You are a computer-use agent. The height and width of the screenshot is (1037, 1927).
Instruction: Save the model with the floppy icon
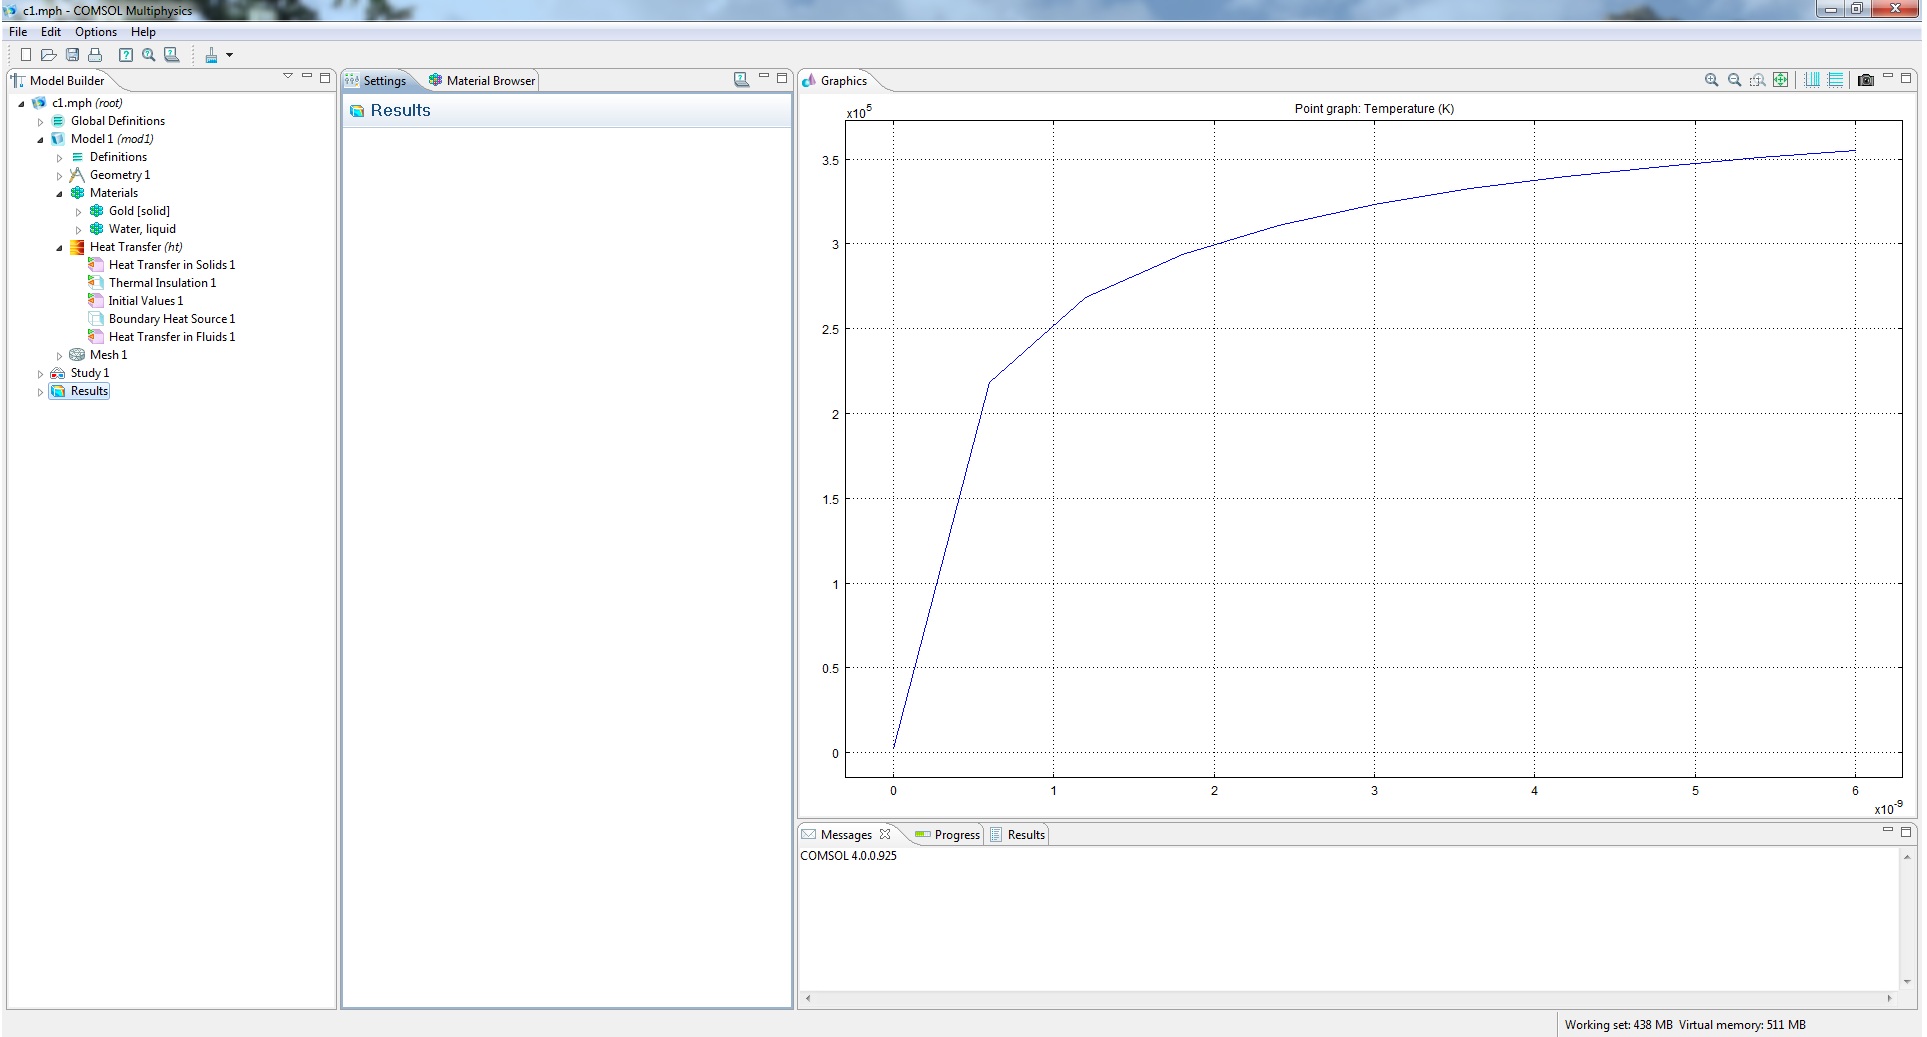[x=72, y=55]
